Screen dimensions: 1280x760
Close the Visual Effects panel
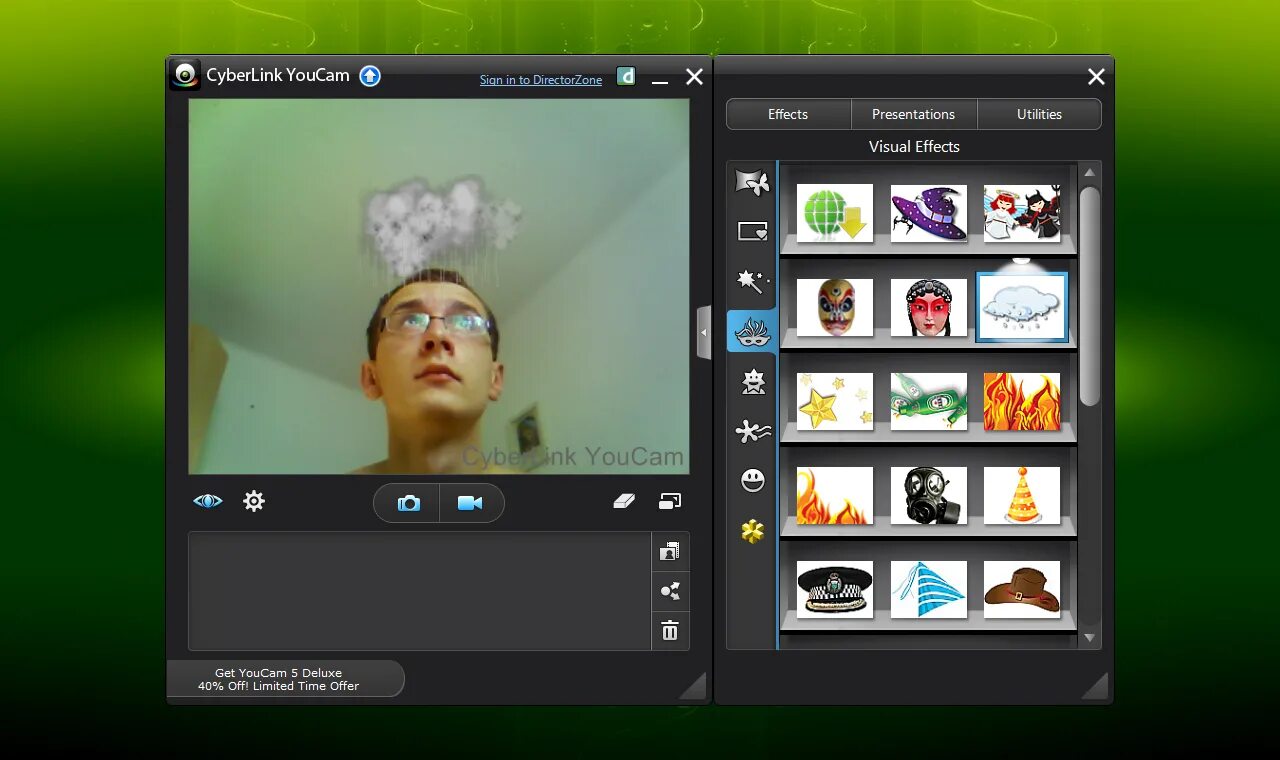[1096, 76]
